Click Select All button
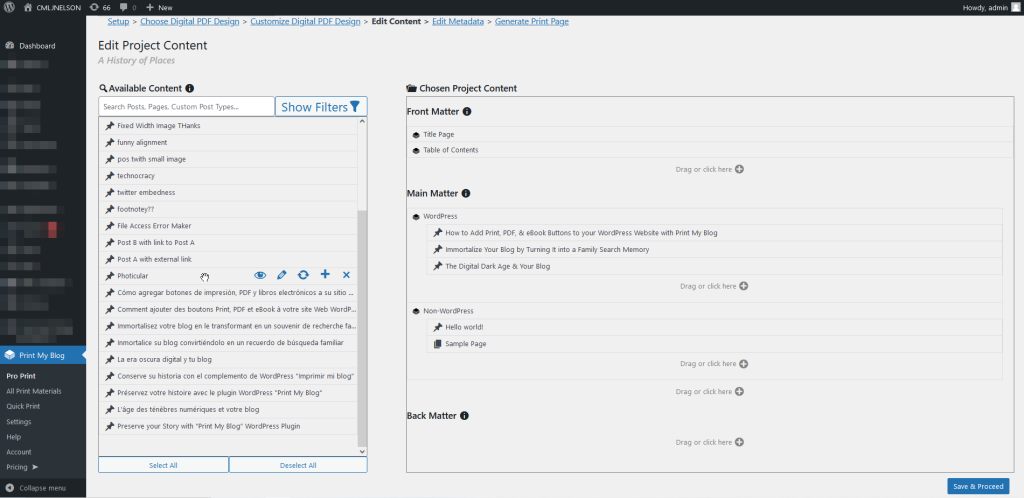This screenshot has width=1024, height=498. [x=163, y=465]
